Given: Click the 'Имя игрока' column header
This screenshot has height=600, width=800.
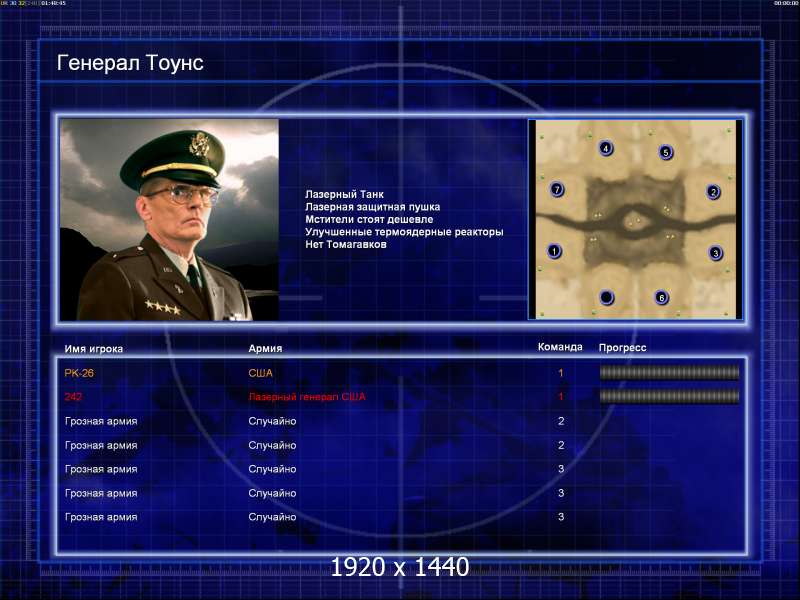Looking at the screenshot, I should pyautogui.click(x=94, y=349).
